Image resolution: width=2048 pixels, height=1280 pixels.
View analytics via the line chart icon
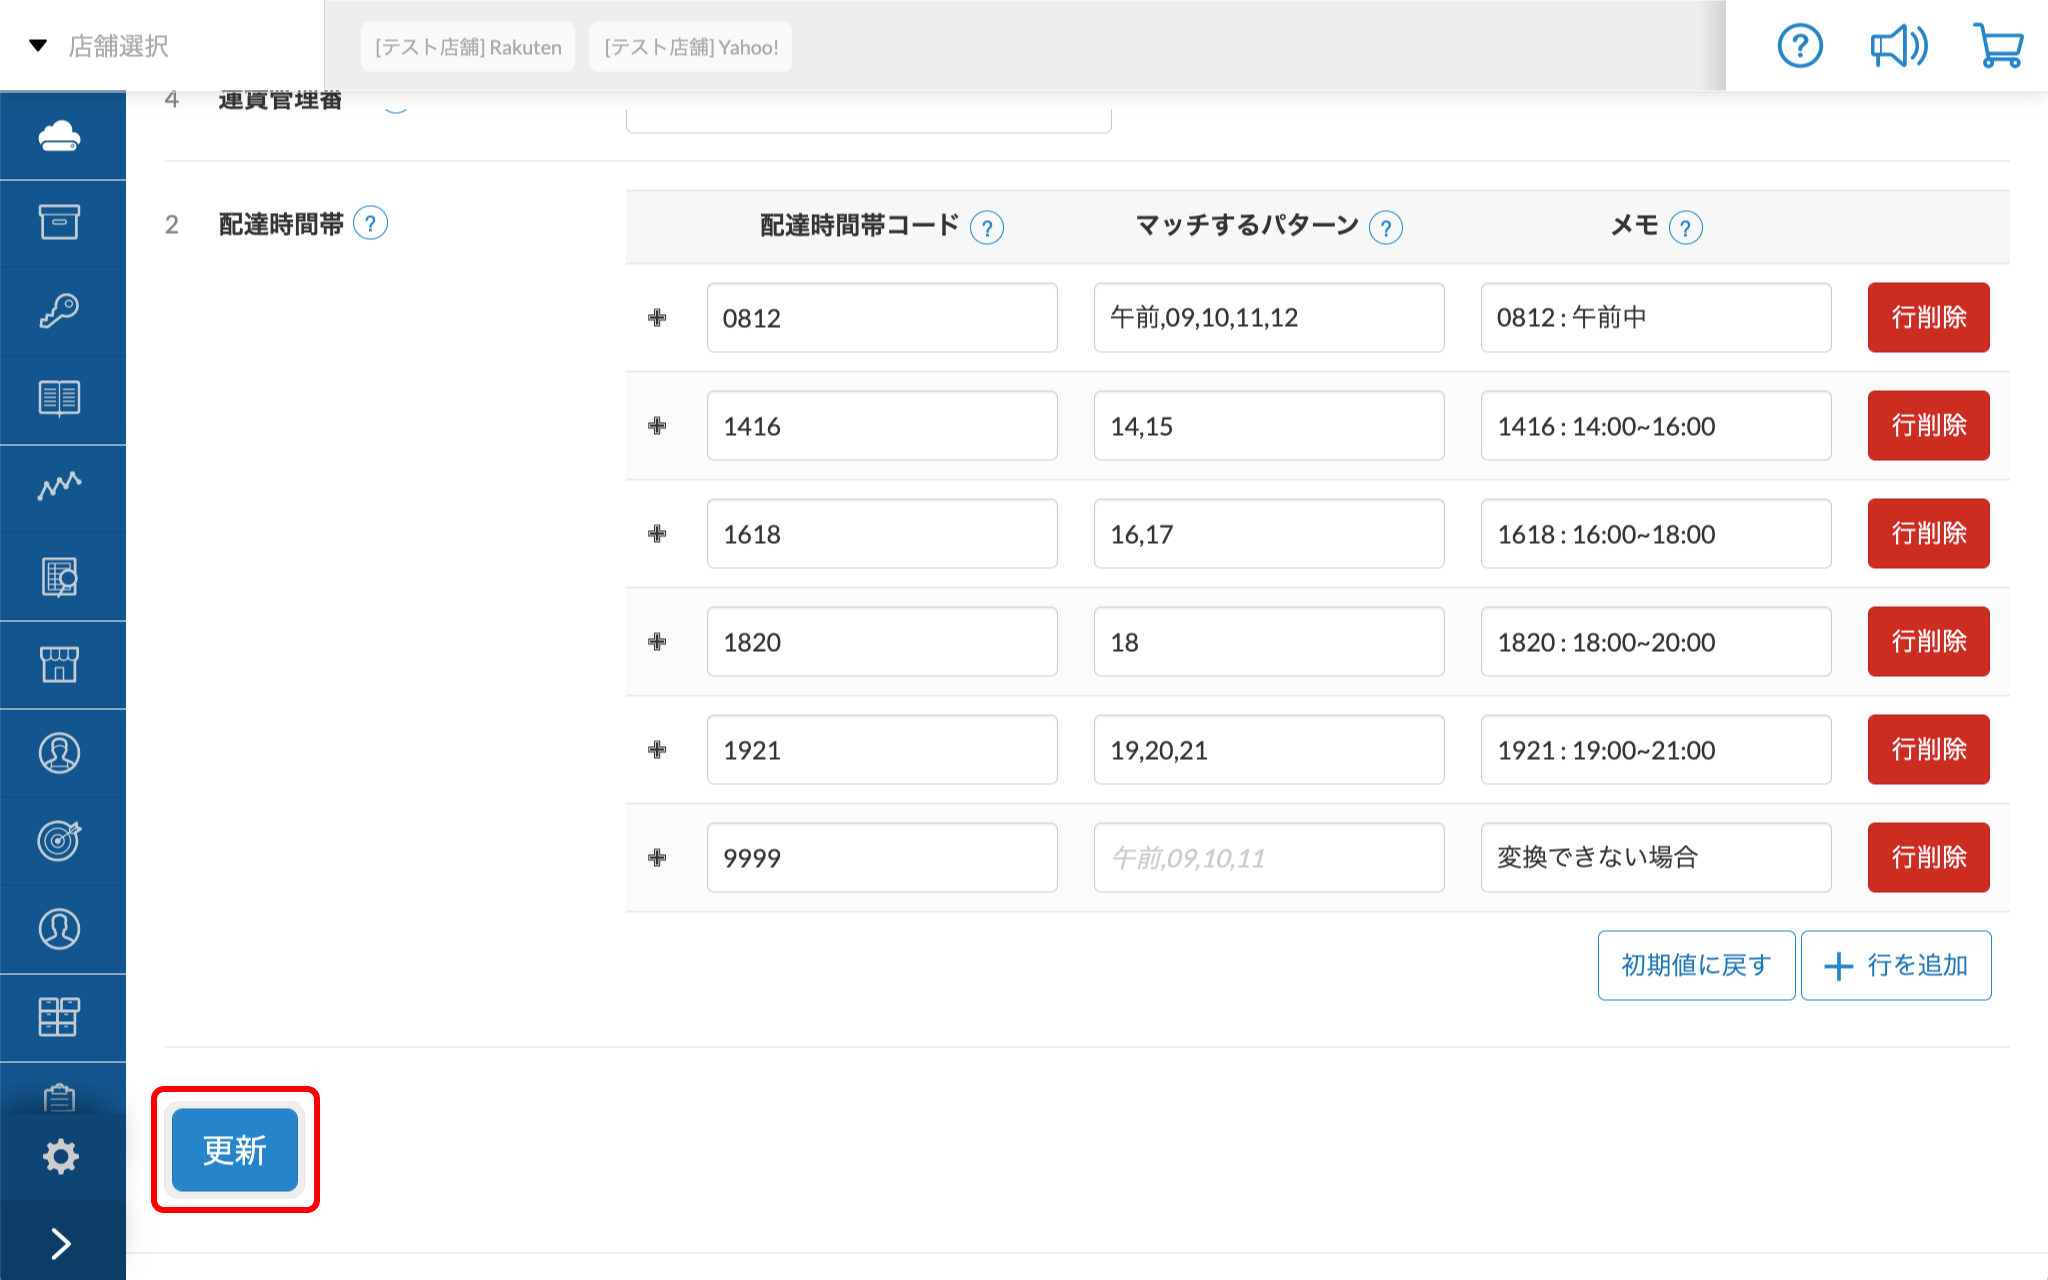[x=60, y=487]
